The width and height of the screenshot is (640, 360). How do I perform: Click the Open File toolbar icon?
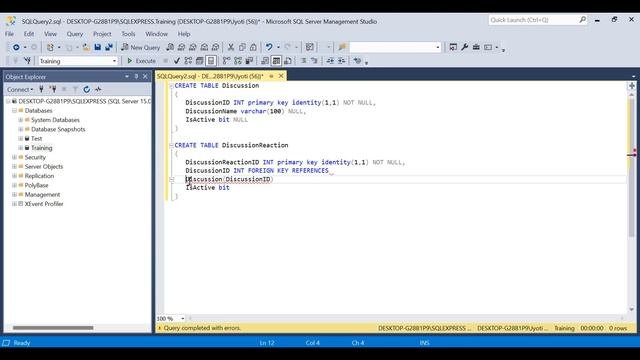(x=86, y=47)
